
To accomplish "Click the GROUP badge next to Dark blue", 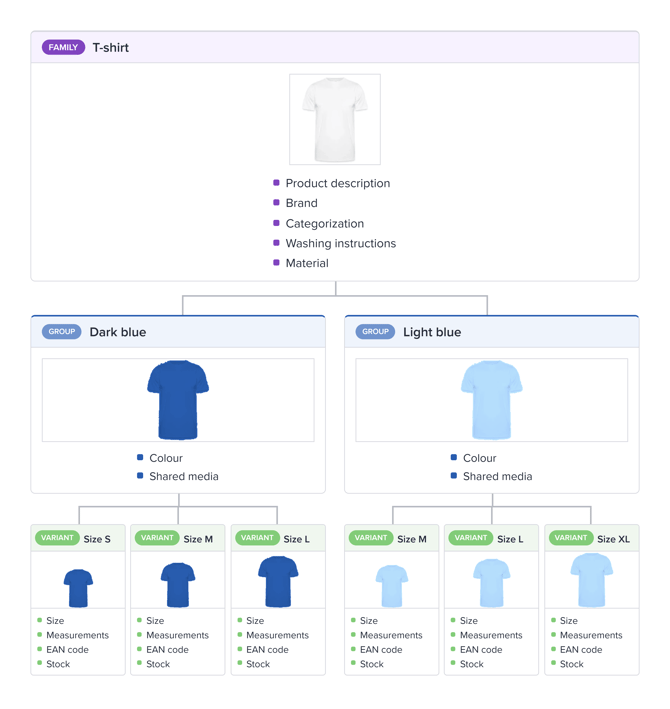I will coord(62,331).
